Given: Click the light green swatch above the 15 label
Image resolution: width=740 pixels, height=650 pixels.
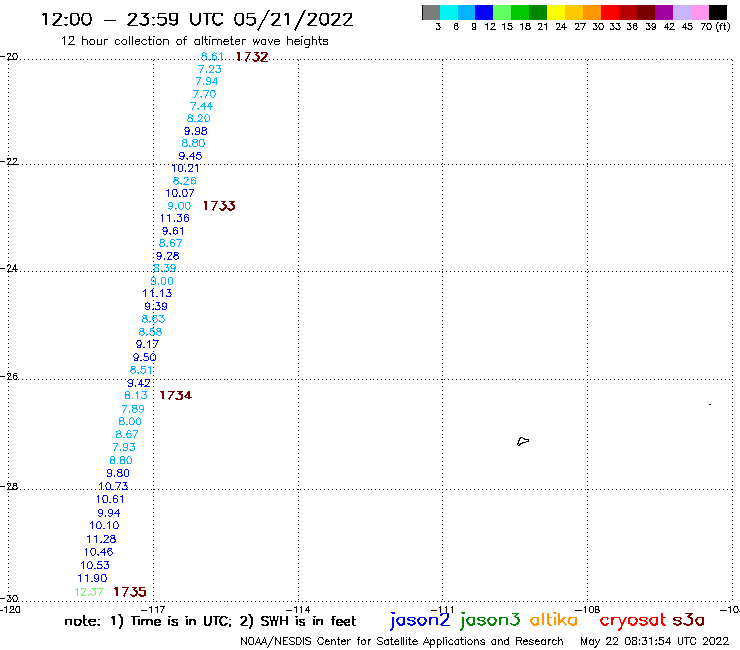Looking at the screenshot, I should point(502,12).
